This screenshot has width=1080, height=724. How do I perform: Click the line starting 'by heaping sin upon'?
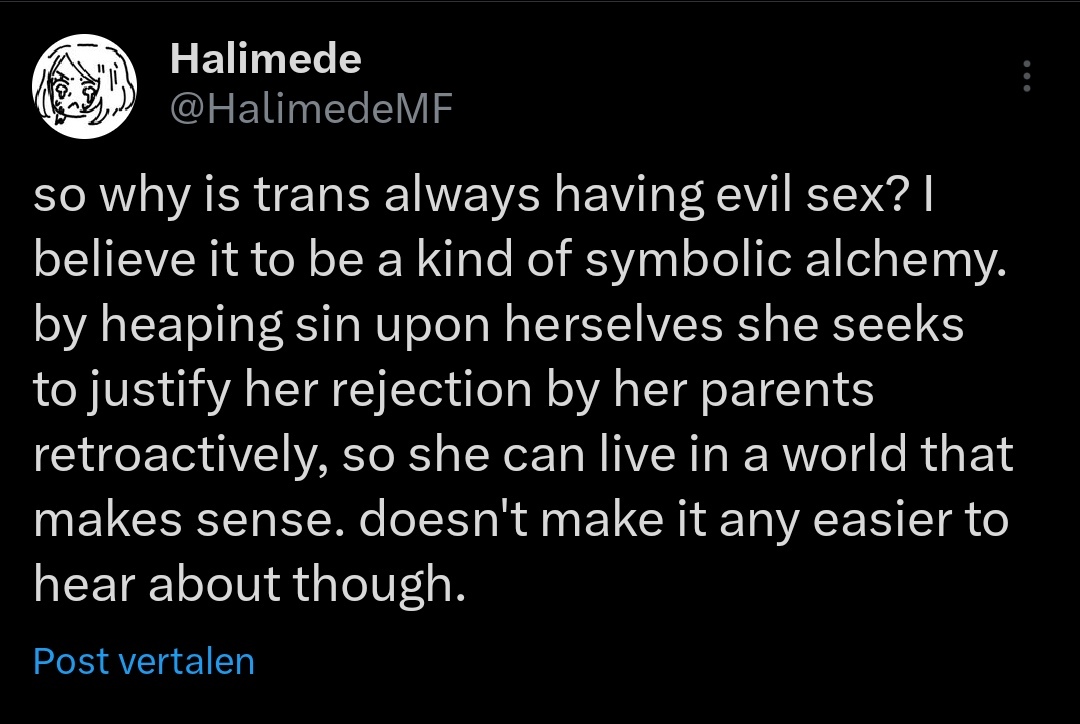499,326
